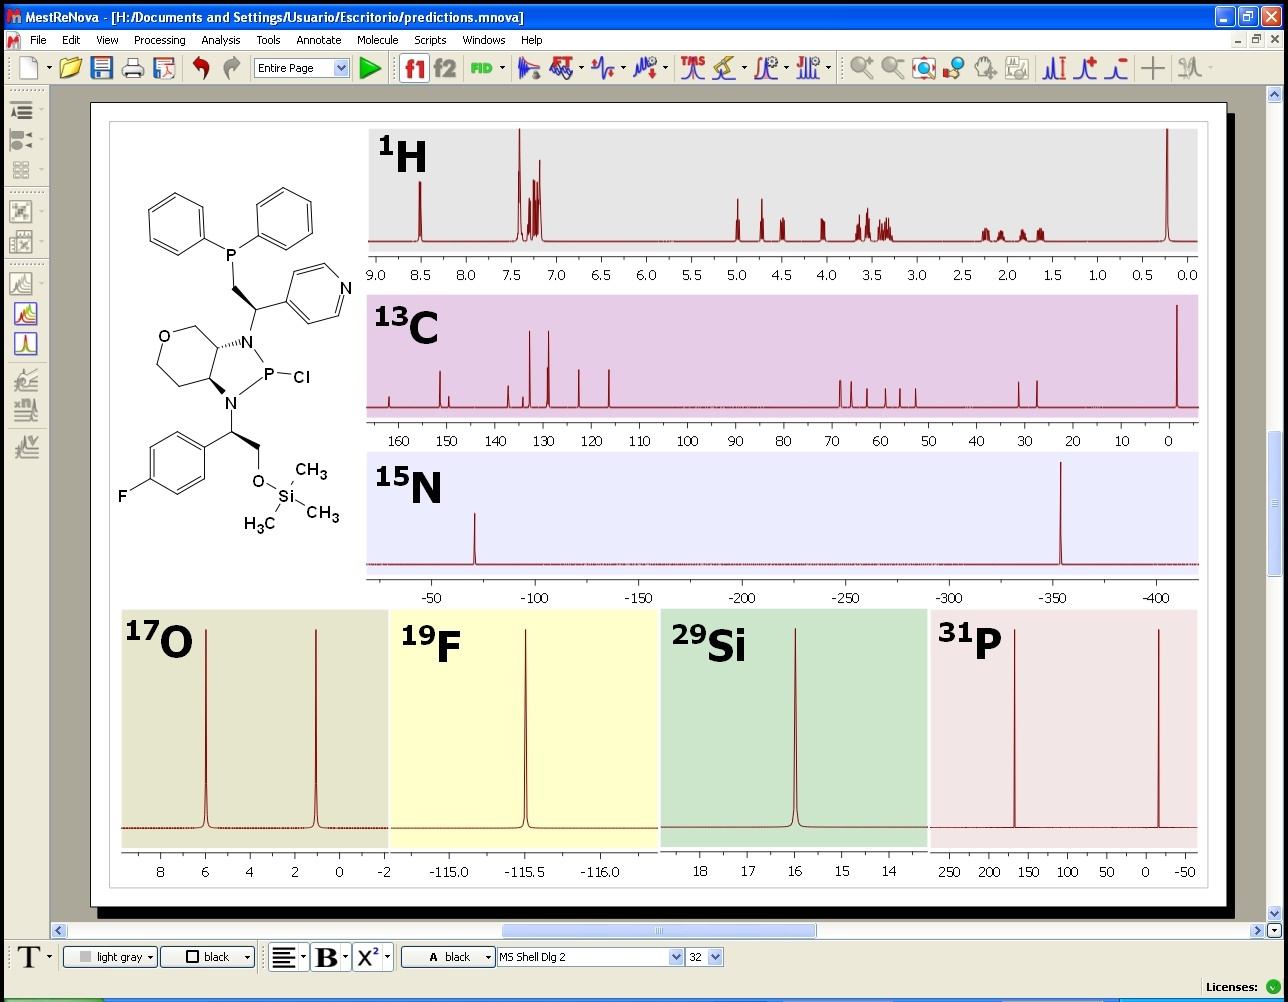Viewport: 1288px width, 1002px height.
Task: Save the document with the floppy disk icon
Action: pyautogui.click(x=101, y=68)
